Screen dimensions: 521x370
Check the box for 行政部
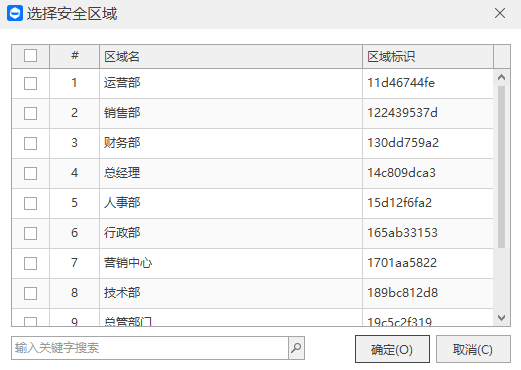pos(30,233)
